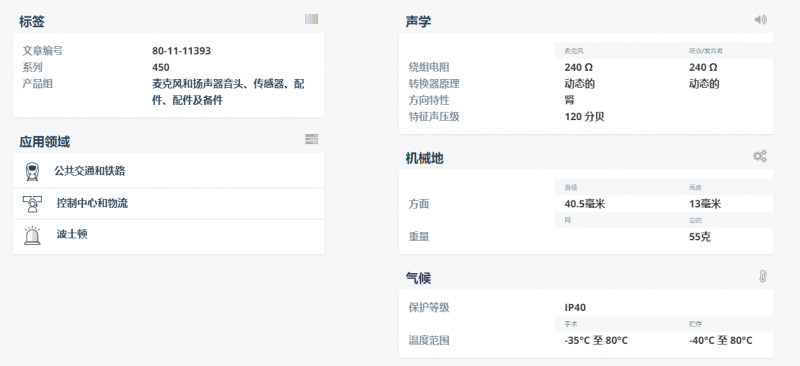Image resolution: width=800 pixels, height=366 pixels.
Task: Click the IP40 protection rating value
Action: click(575, 307)
